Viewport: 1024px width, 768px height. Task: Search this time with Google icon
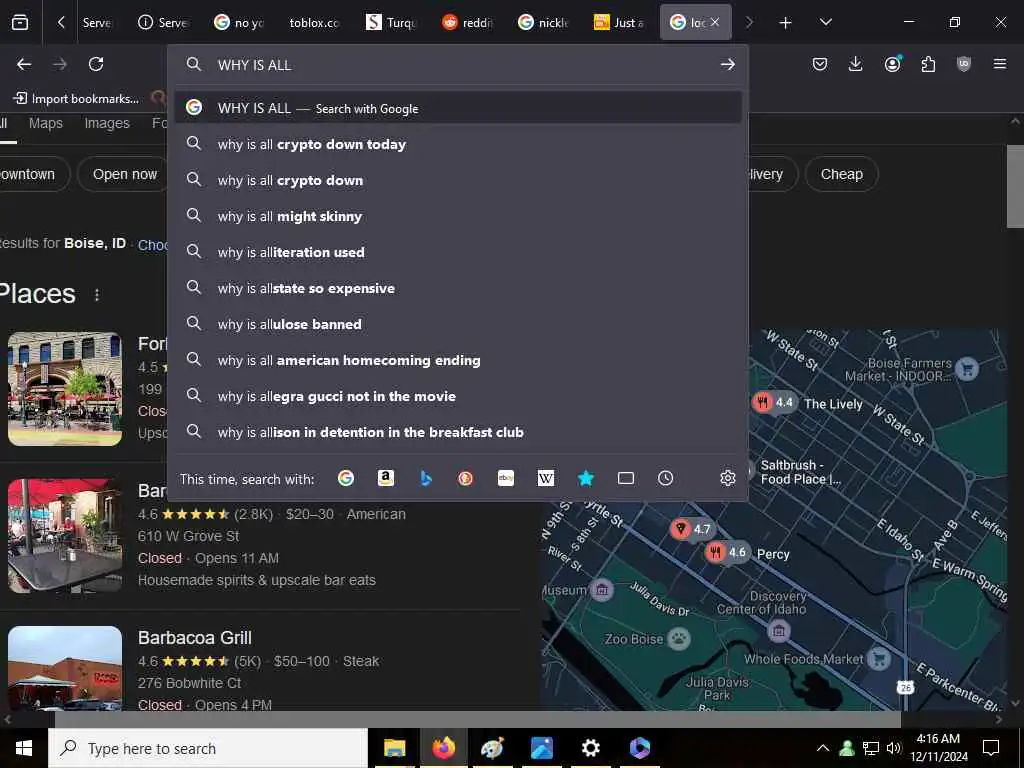(x=346, y=479)
